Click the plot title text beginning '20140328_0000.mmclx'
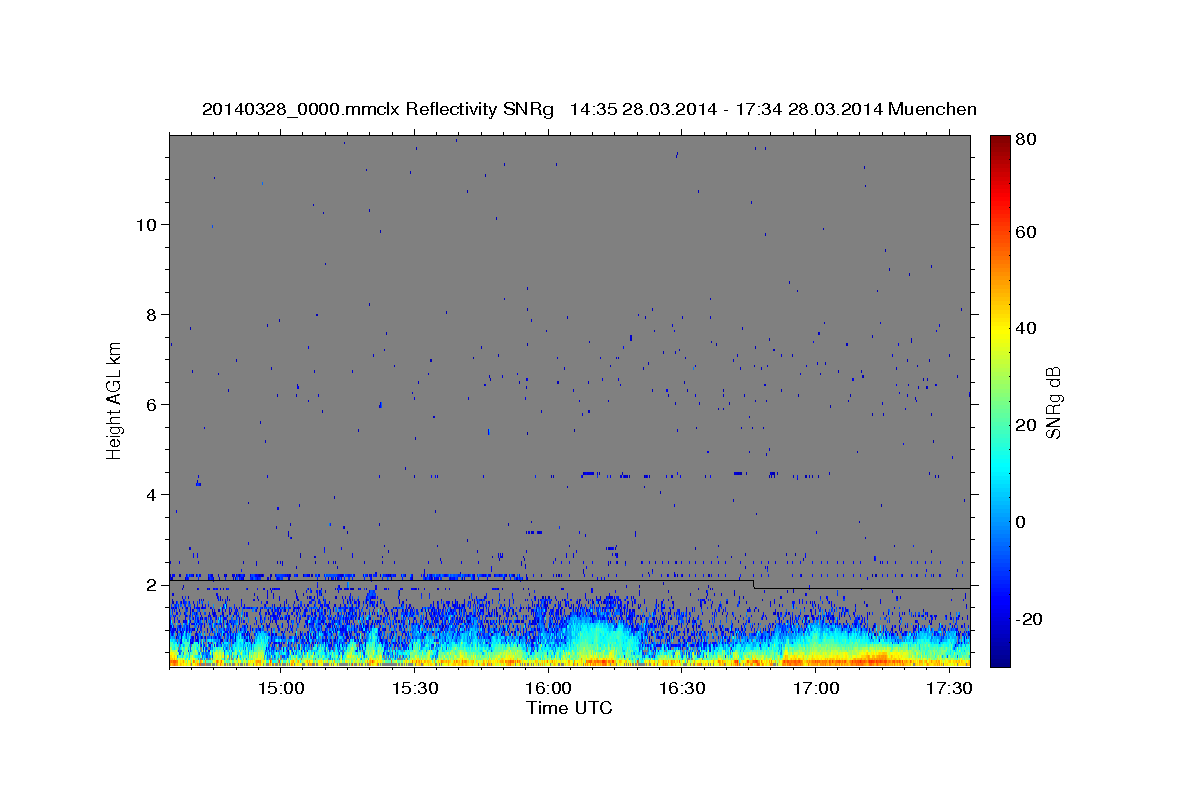The height and width of the screenshot is (800, 1200). (x=589, y=109)
